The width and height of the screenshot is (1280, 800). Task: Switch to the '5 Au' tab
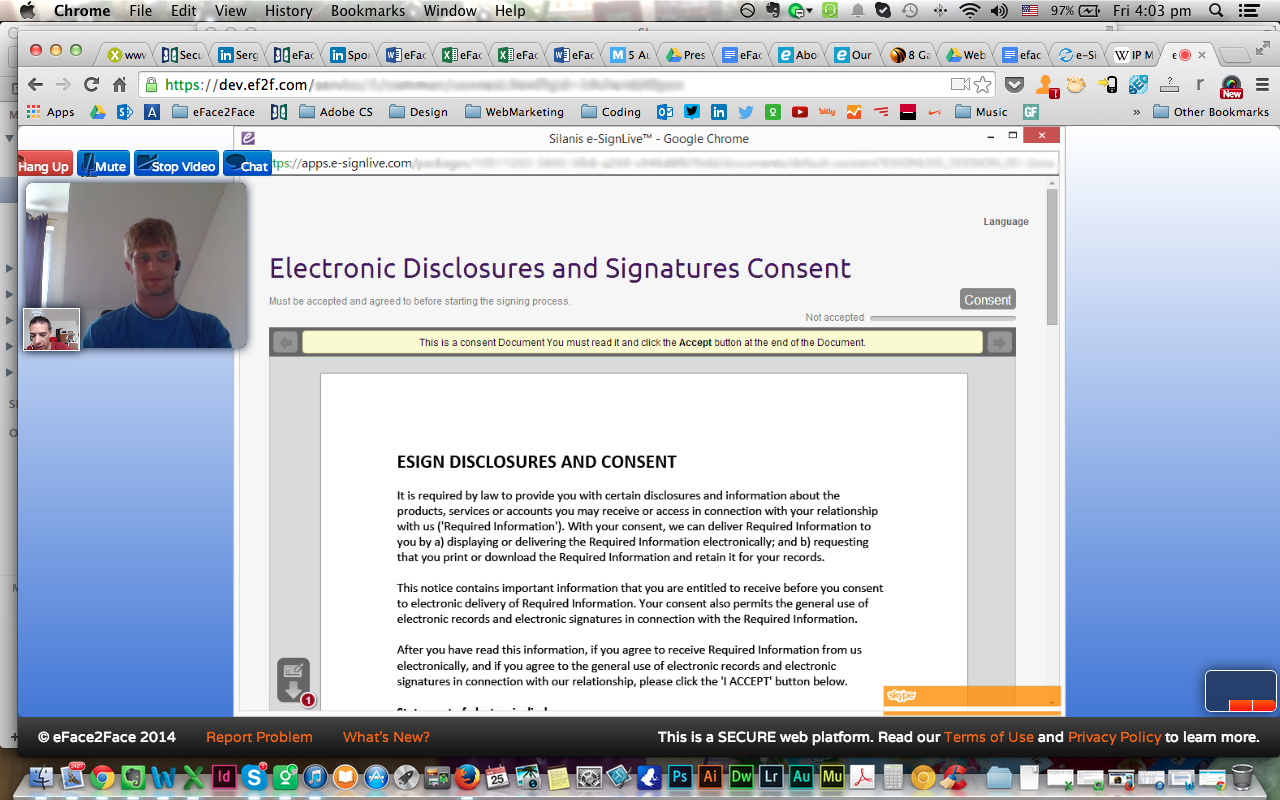click(629, 55)
